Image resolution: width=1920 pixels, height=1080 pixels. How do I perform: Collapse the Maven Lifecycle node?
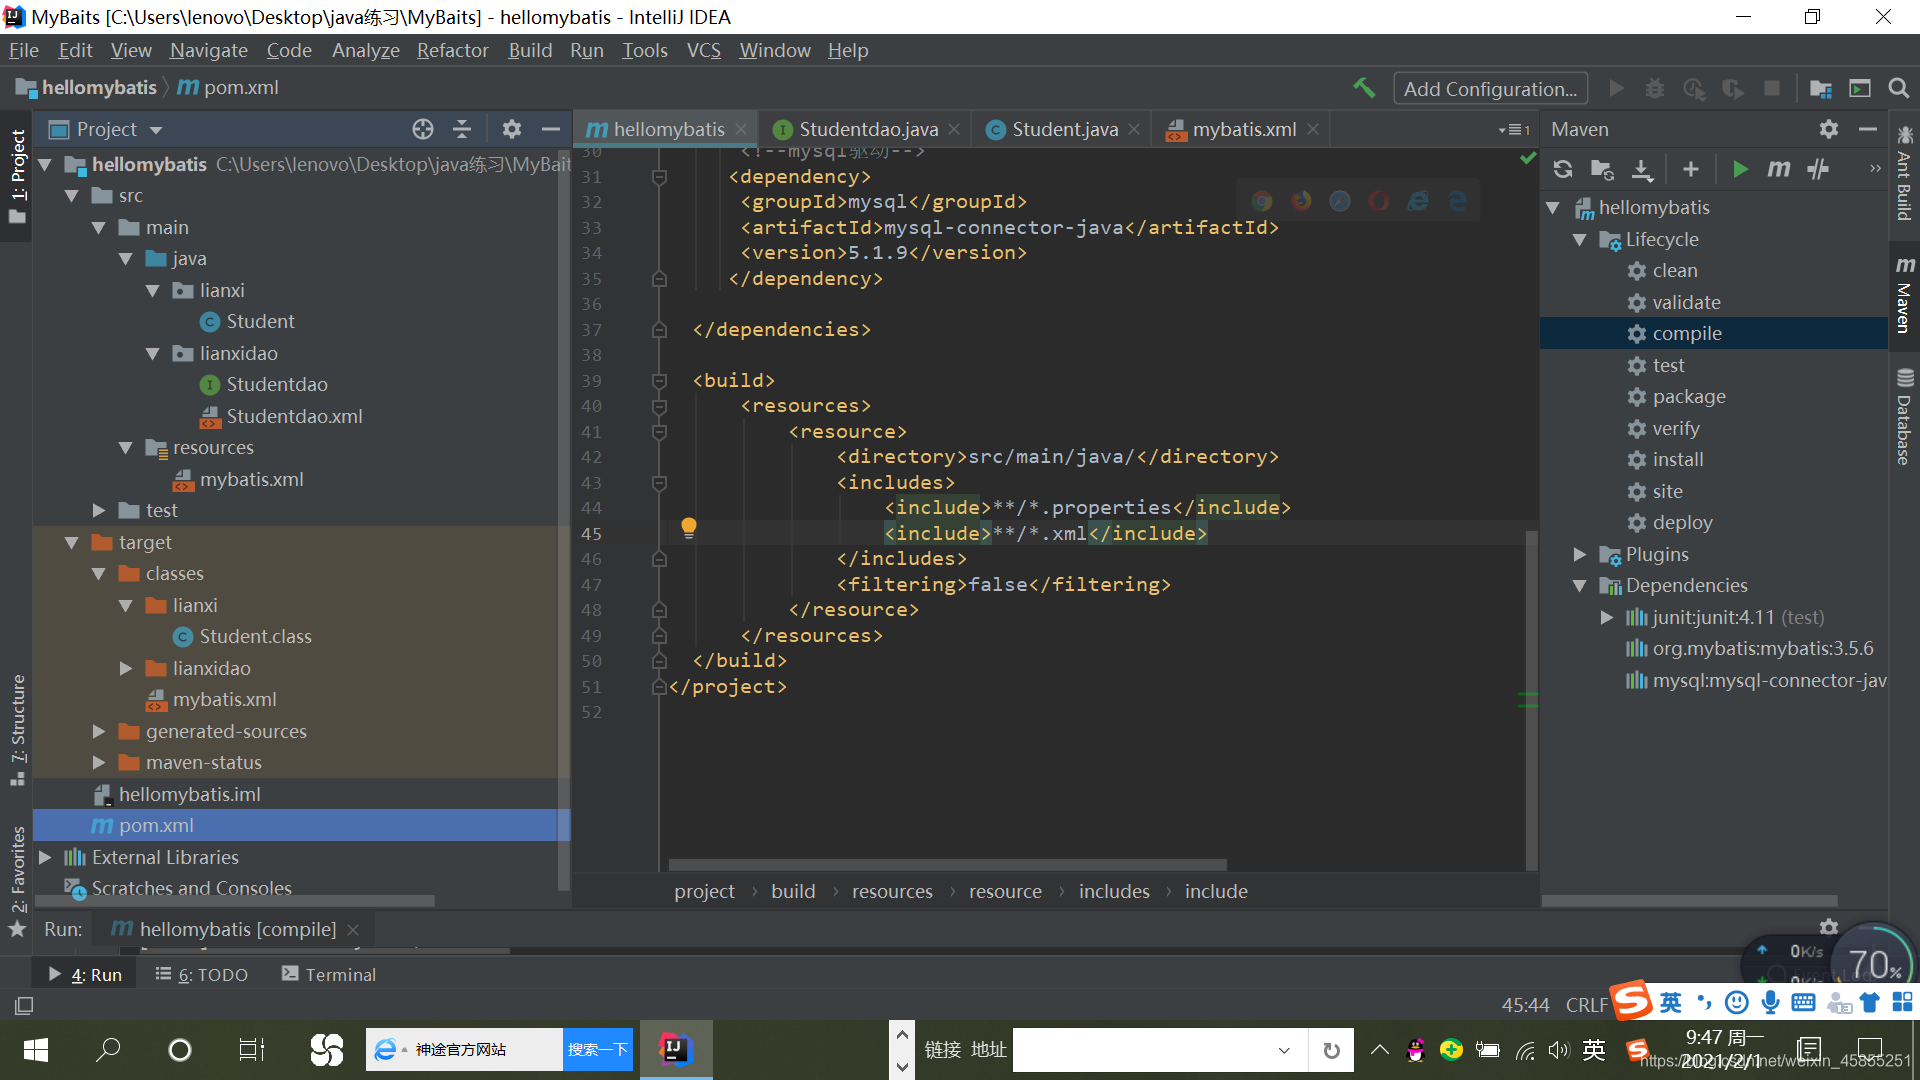1580,240
